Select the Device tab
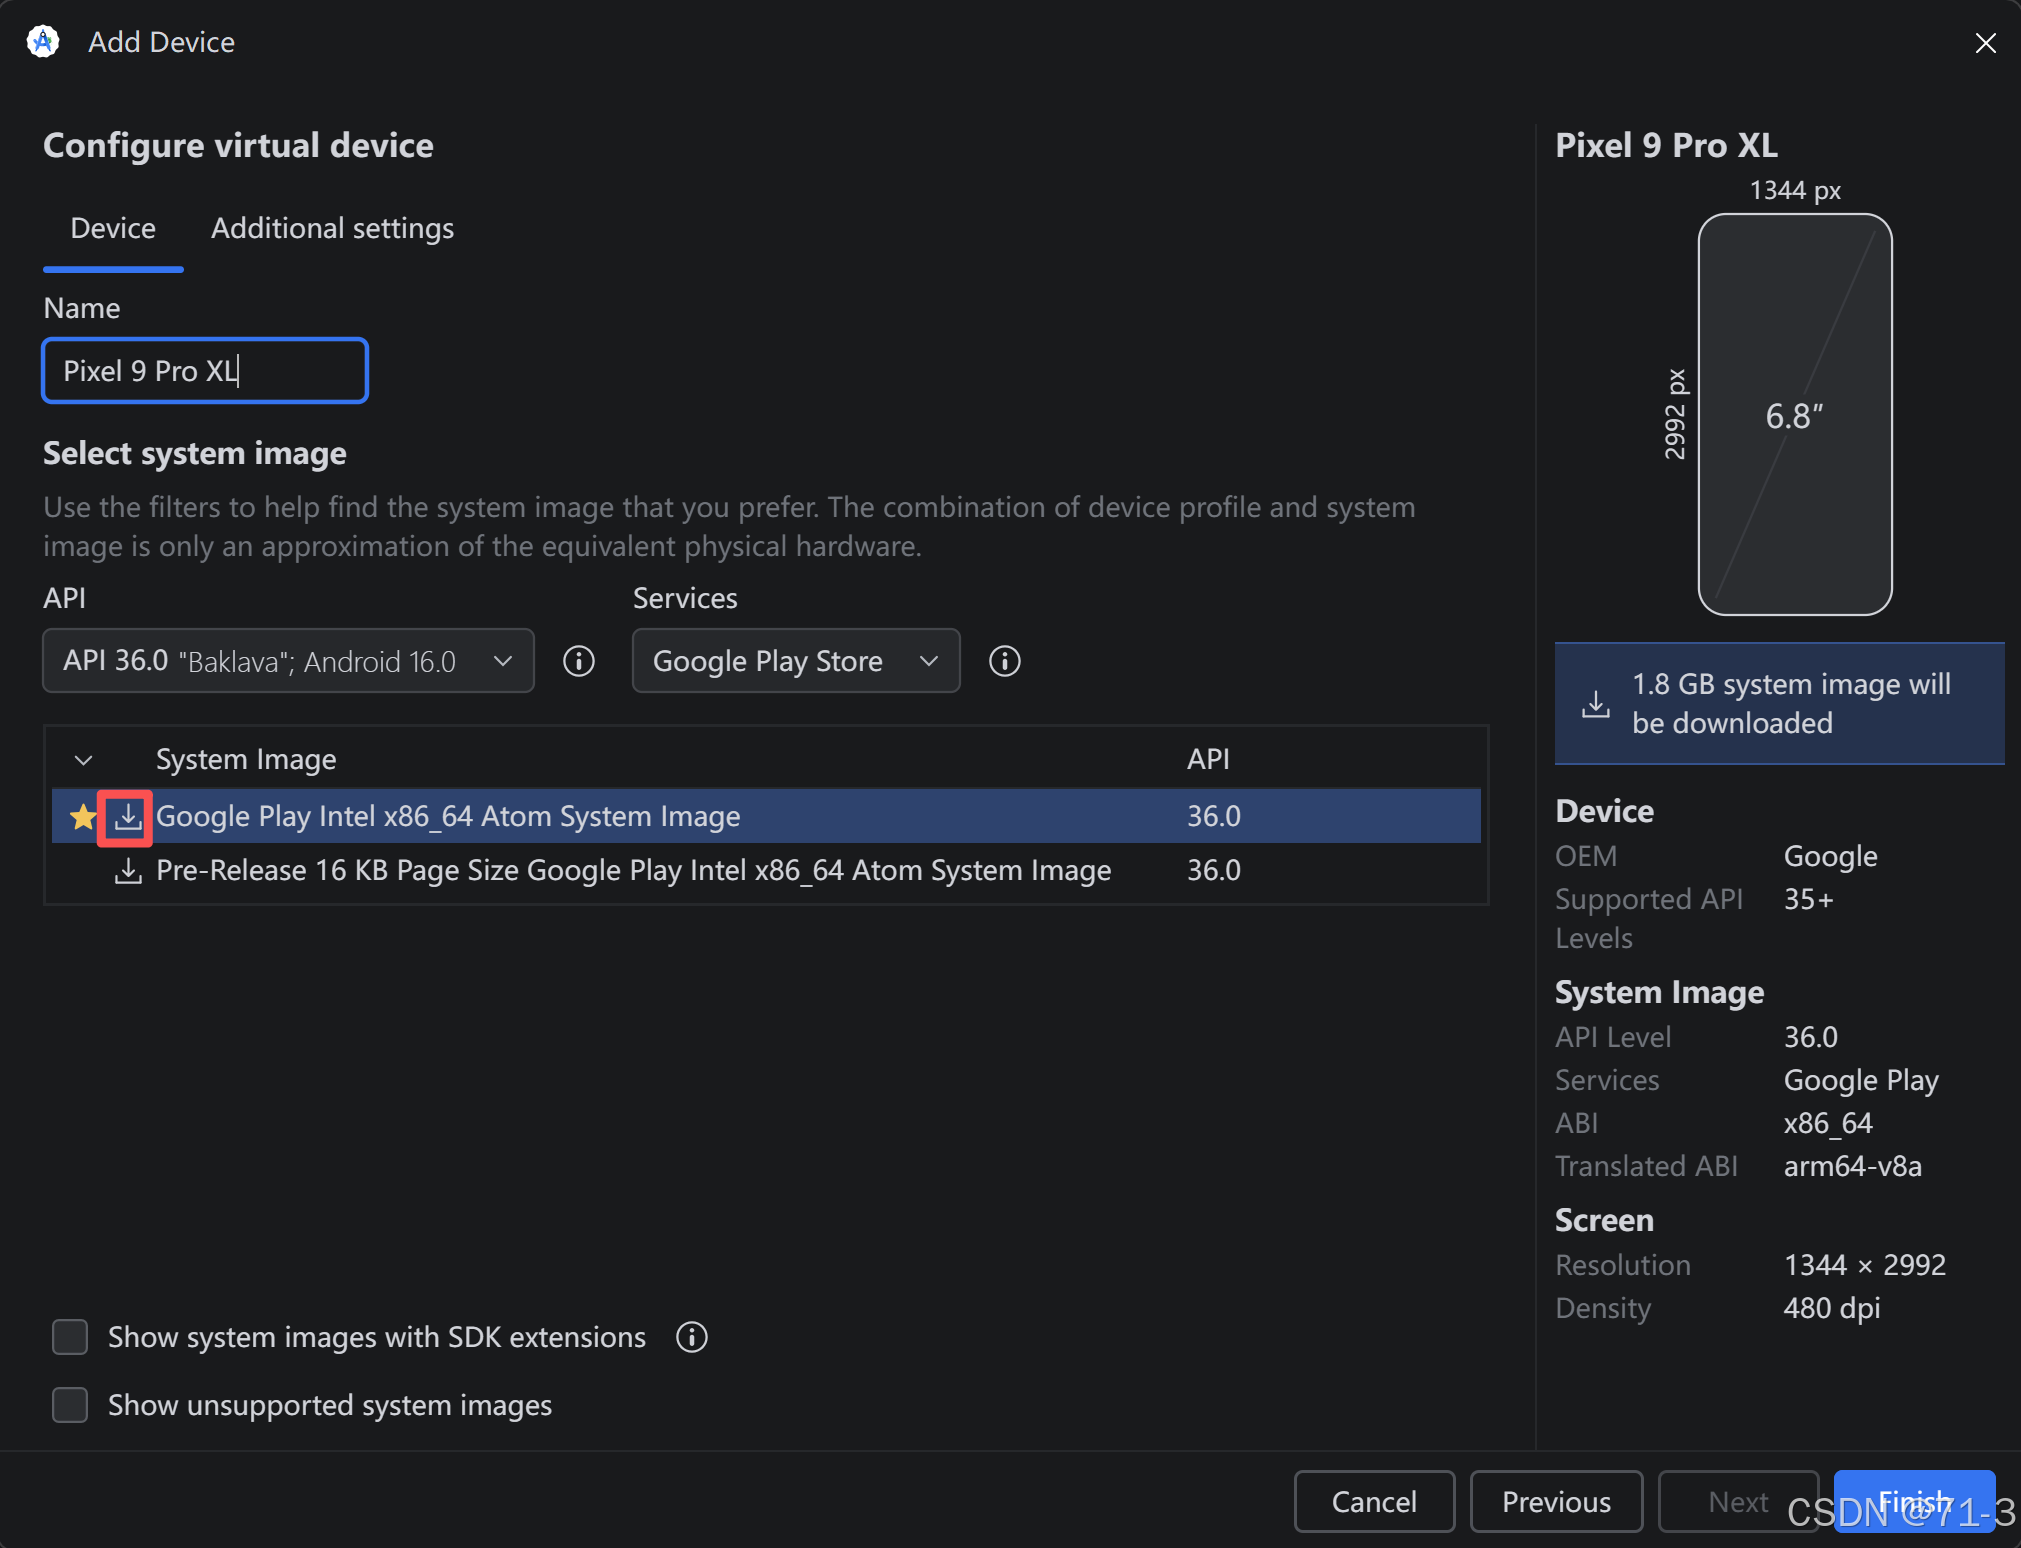This screenshot has height=1548, width=2021. (x=113, y=229)
